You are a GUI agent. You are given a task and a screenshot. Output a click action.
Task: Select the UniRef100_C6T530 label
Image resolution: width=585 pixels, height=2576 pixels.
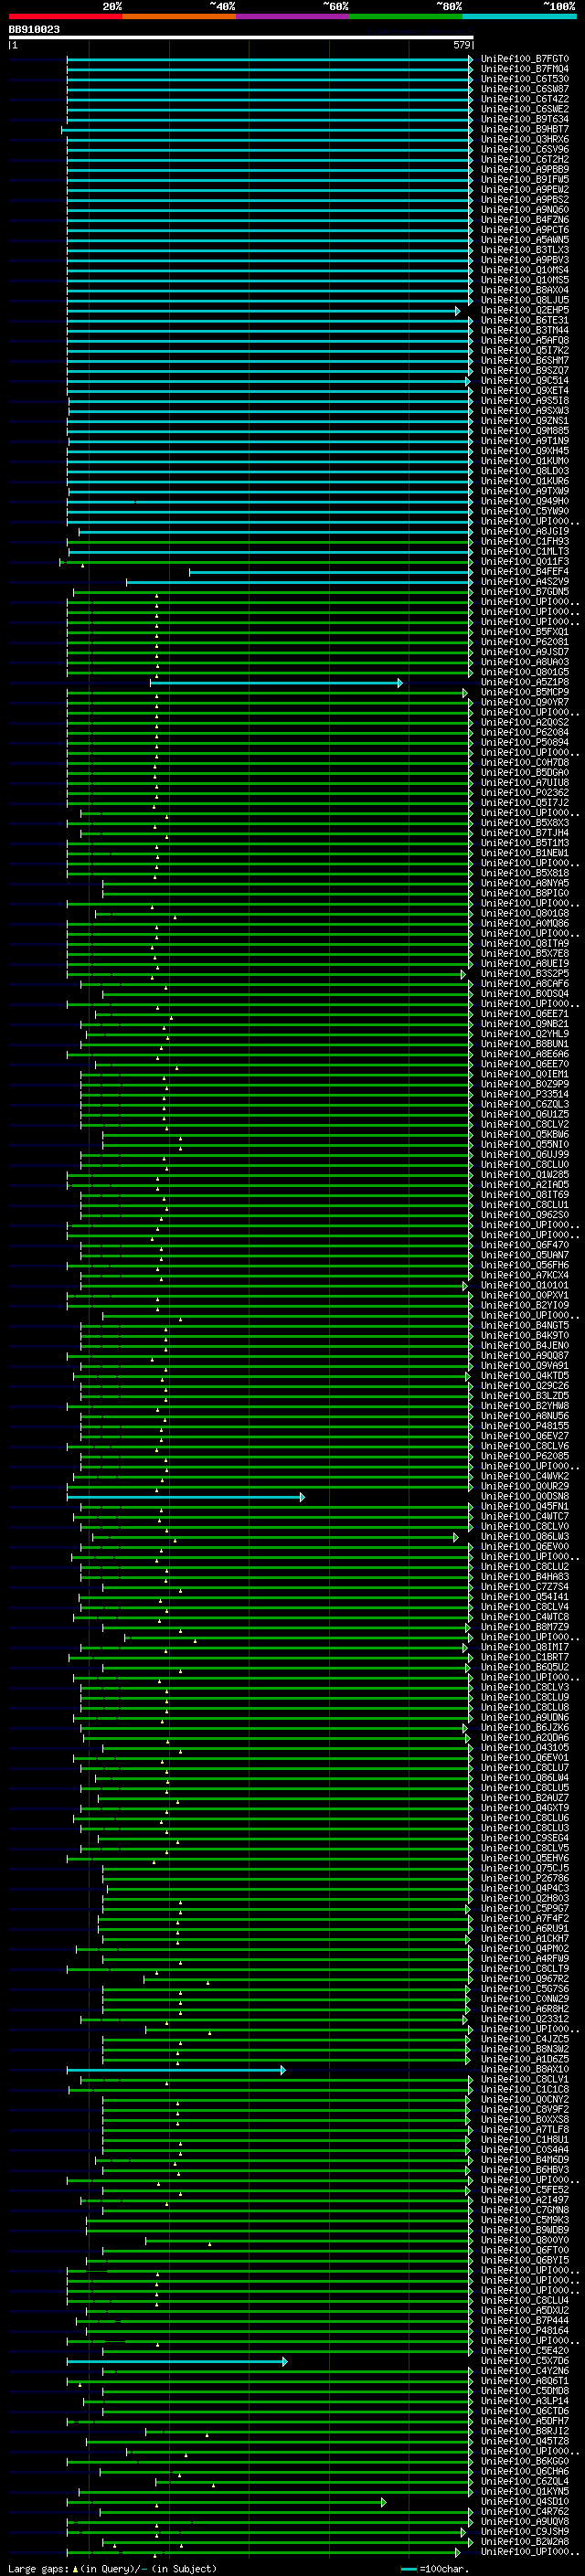(x=525, y=79)
